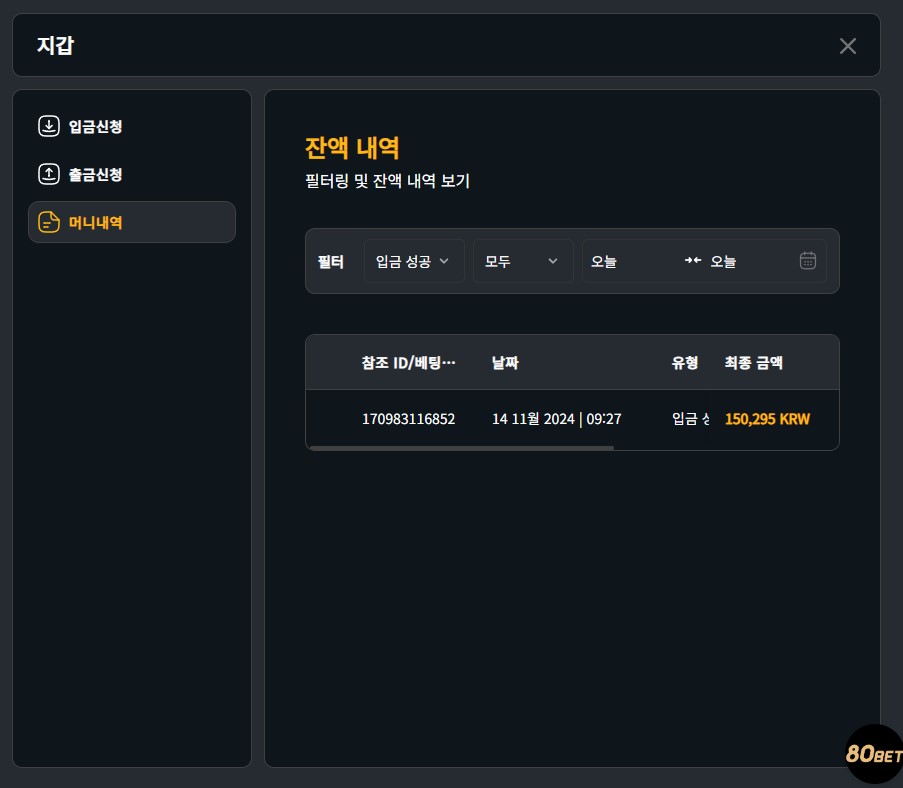The height and width of the screenshot is (788, 903).
Task: Click the 80BET logo badge
Action: [x=874, y=753]
